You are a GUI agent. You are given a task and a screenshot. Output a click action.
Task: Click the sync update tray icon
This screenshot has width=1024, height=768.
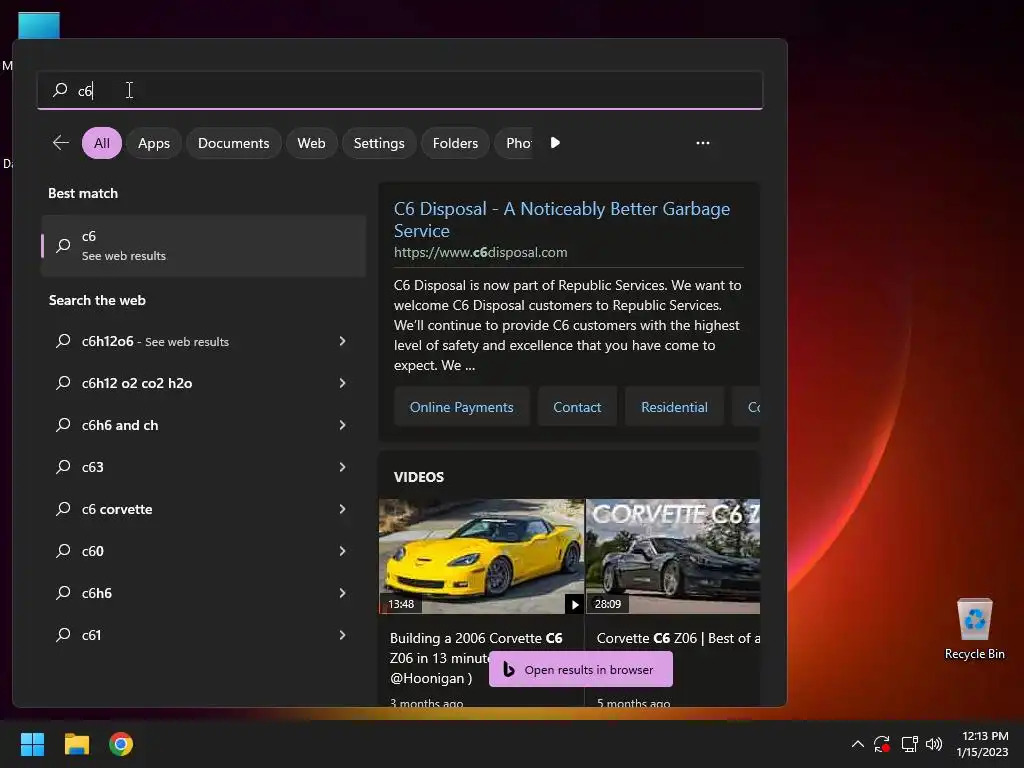click(882, 744)
